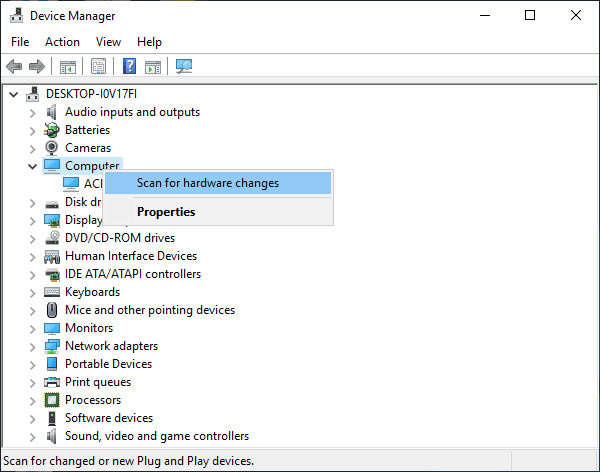Click the Device Manager title bar icon

point(16,16)
